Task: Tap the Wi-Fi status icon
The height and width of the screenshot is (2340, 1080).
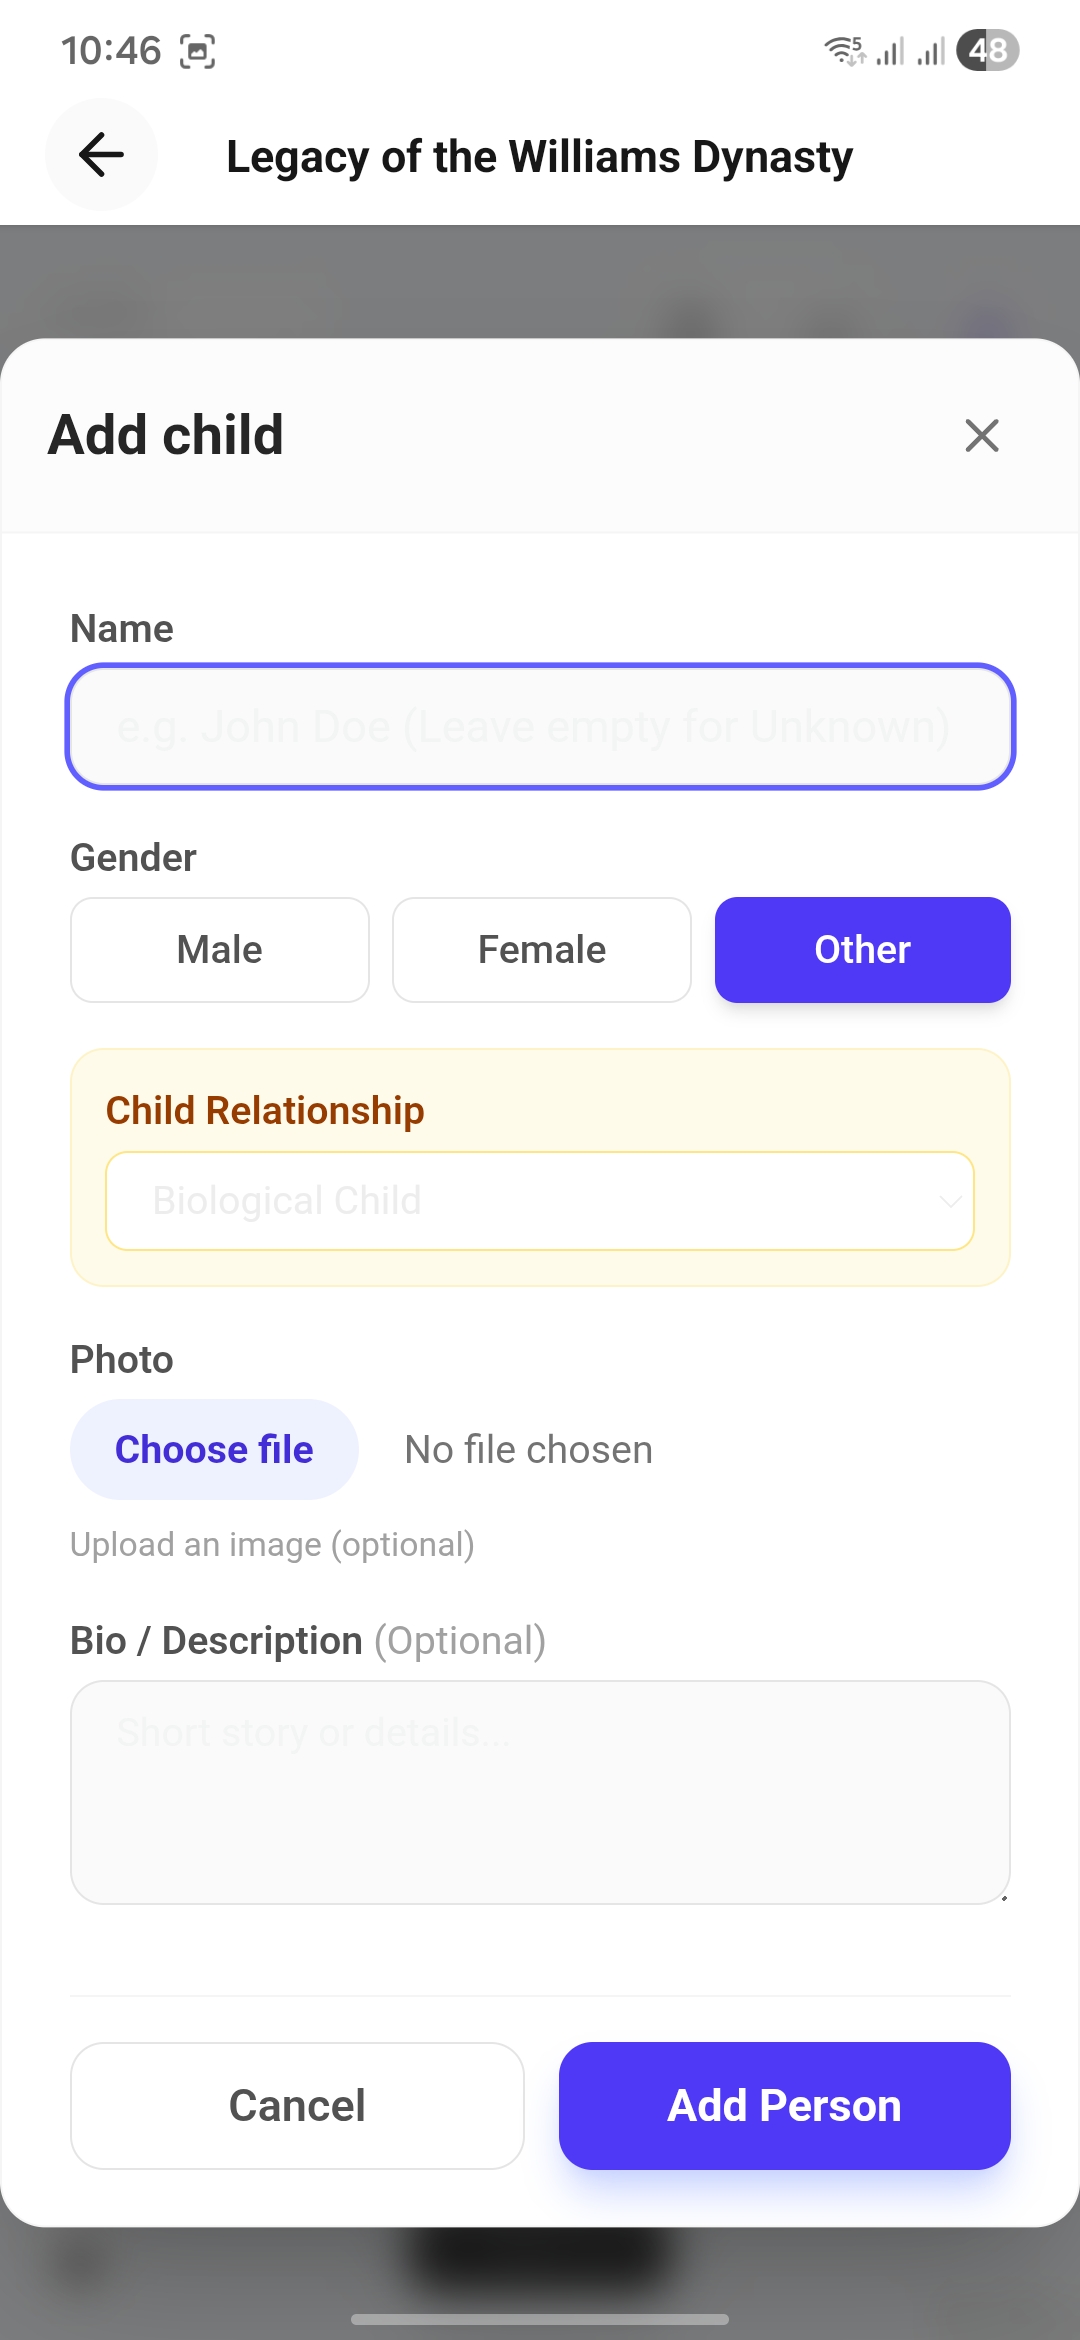Action: [844, 50]
